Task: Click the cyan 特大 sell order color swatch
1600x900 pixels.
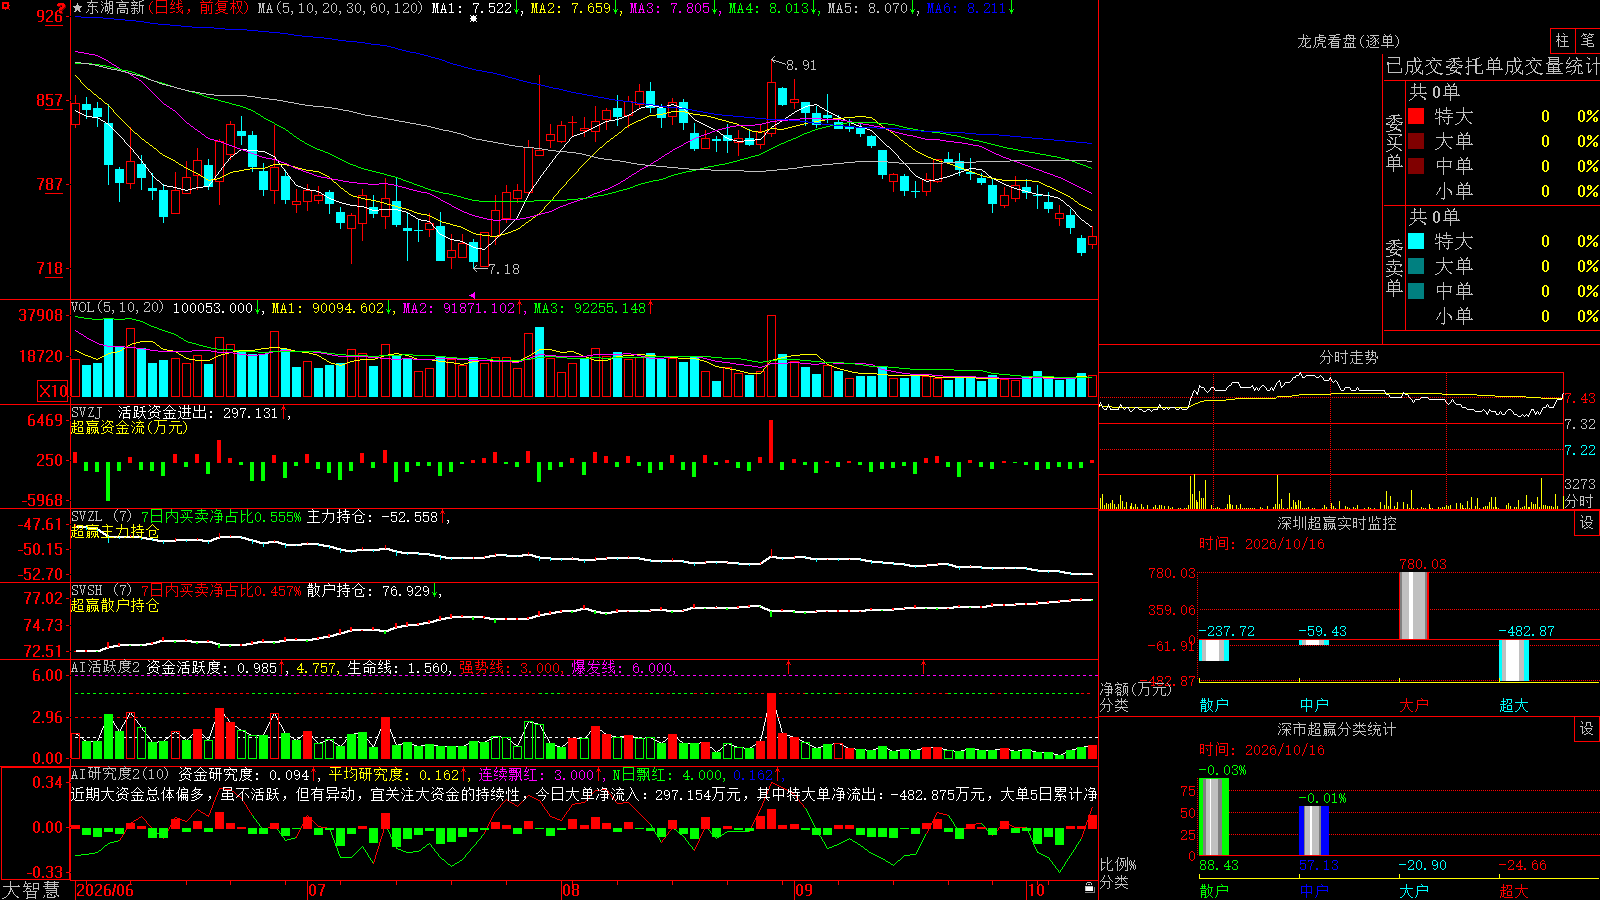Action: pyautogui.click(x=1416, y=241)
